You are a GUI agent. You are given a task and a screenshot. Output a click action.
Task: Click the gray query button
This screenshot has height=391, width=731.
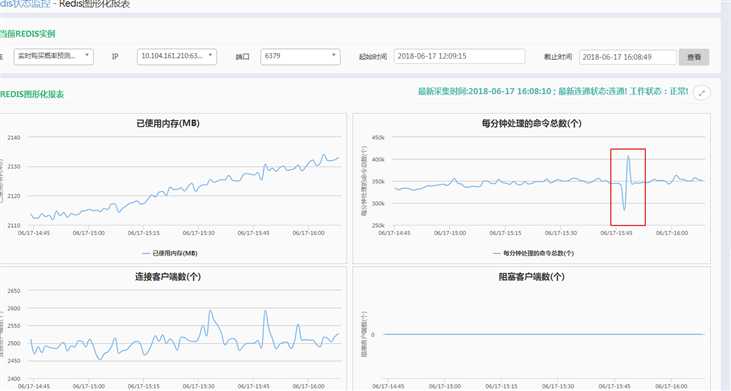(x=694, y=57)
